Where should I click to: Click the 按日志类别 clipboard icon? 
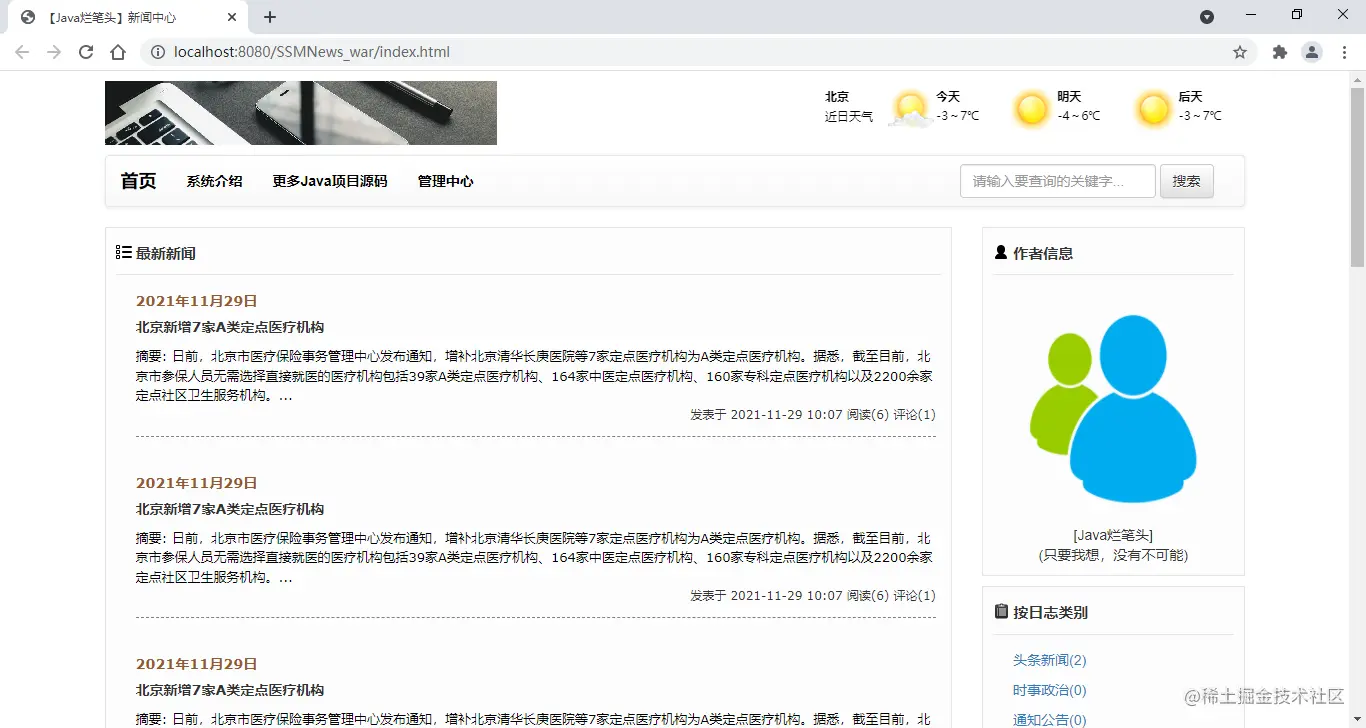tap(1001, 611)
